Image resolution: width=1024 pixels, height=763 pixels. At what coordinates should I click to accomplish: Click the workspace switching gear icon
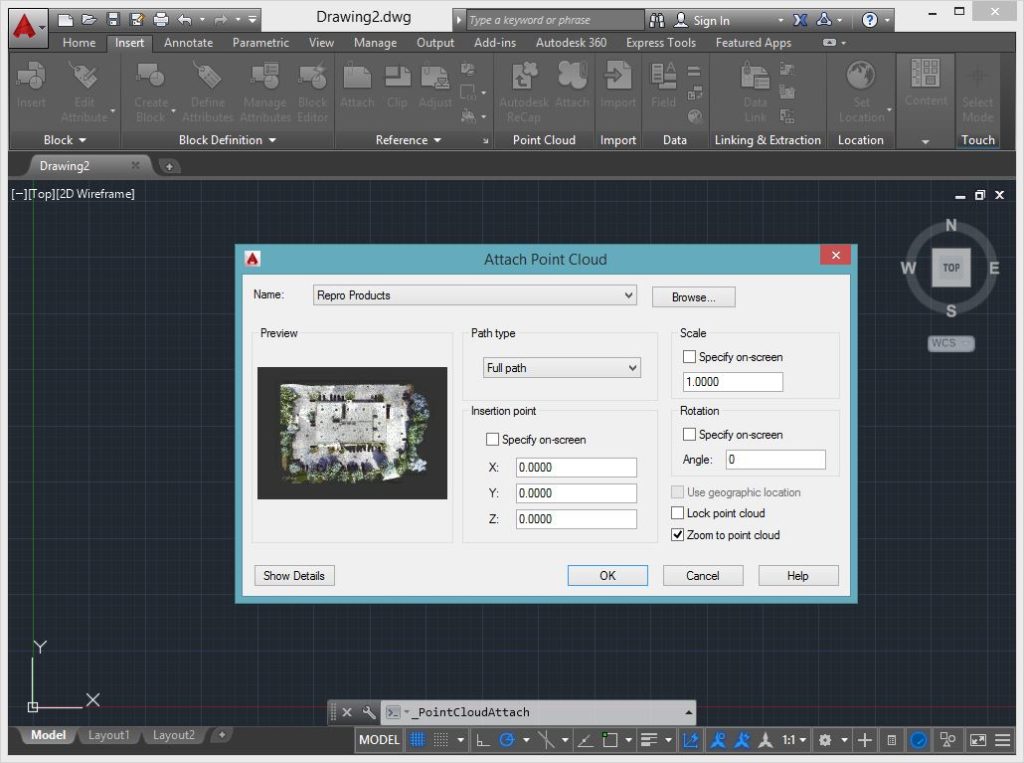[825, 739]
